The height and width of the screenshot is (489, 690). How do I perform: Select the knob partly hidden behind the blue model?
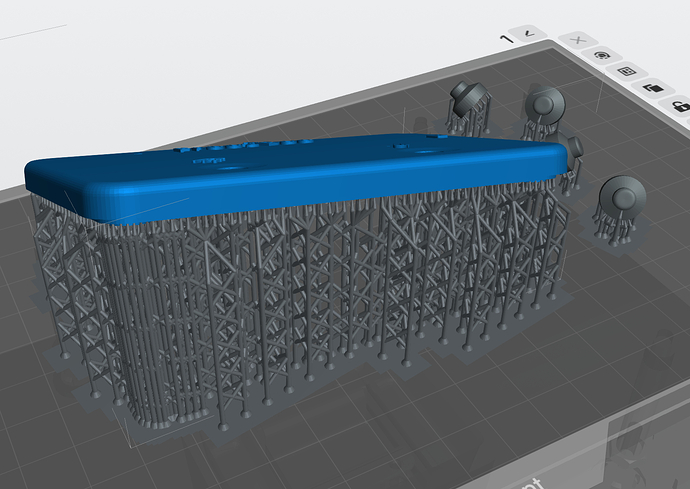pyautogui.click(x=574, y=150)
